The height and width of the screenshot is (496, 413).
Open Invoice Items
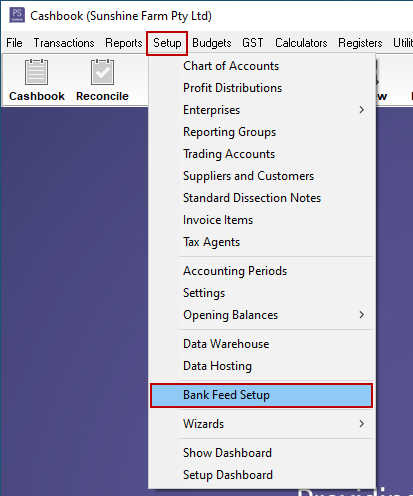point(218,220)
